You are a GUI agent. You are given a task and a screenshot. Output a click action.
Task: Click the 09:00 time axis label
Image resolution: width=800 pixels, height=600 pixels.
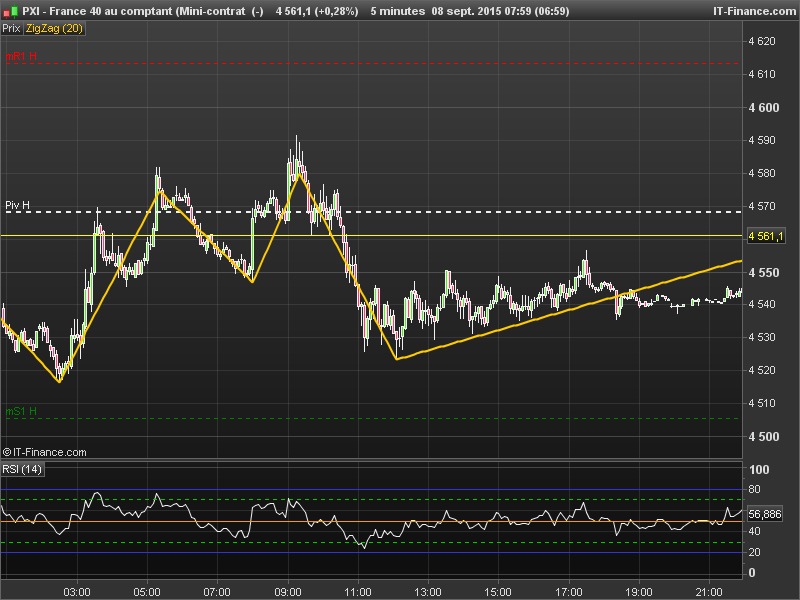pos(288,592)
